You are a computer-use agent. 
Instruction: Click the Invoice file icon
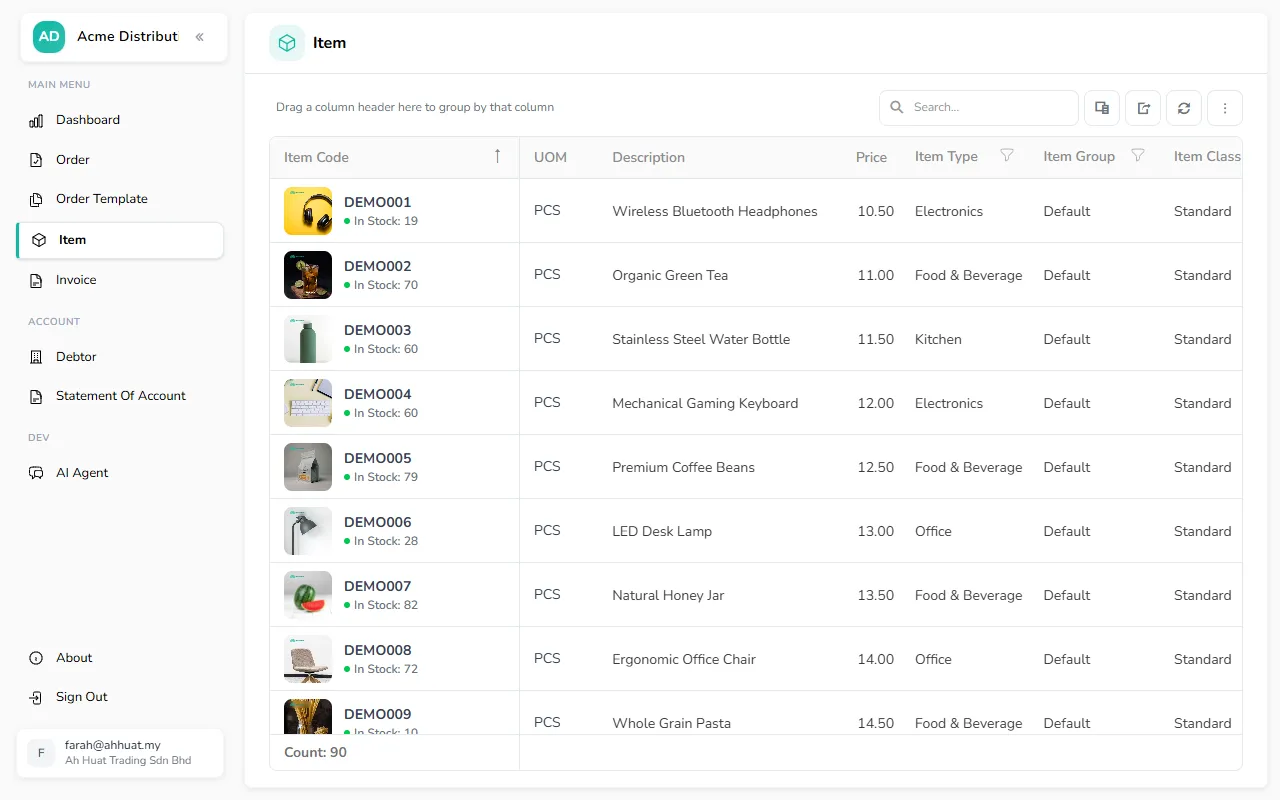tap(36, 281)
